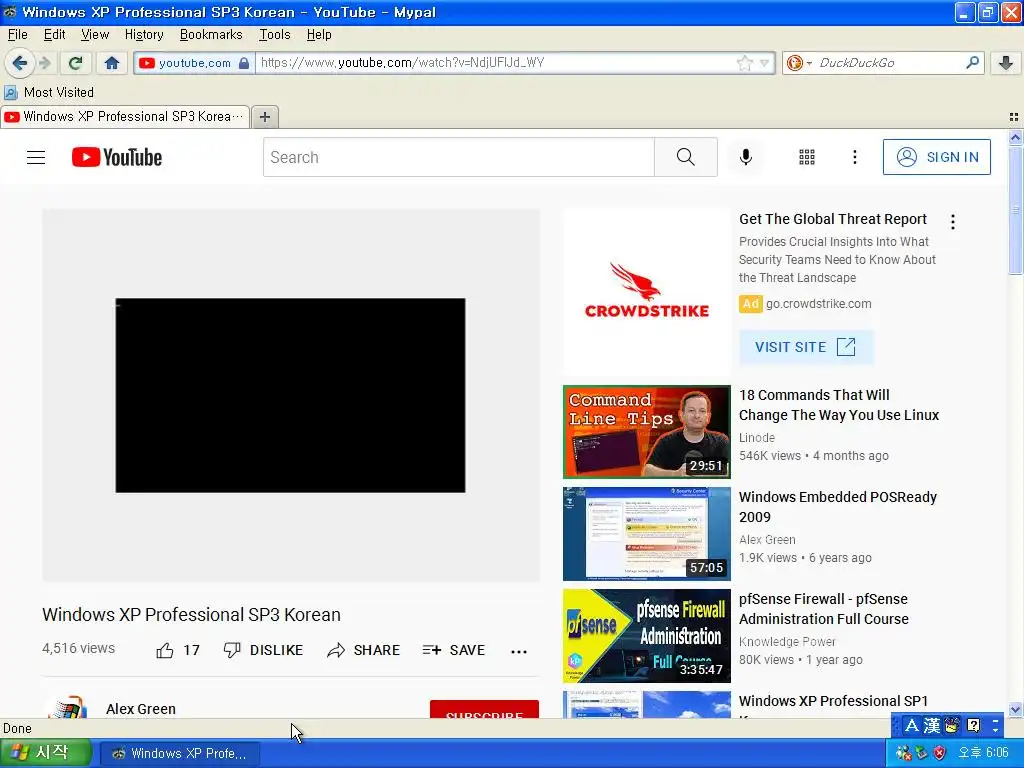Open YouTube settings three-dot menu
Screen dimensions: 1024x768
(x=855, y=157)
